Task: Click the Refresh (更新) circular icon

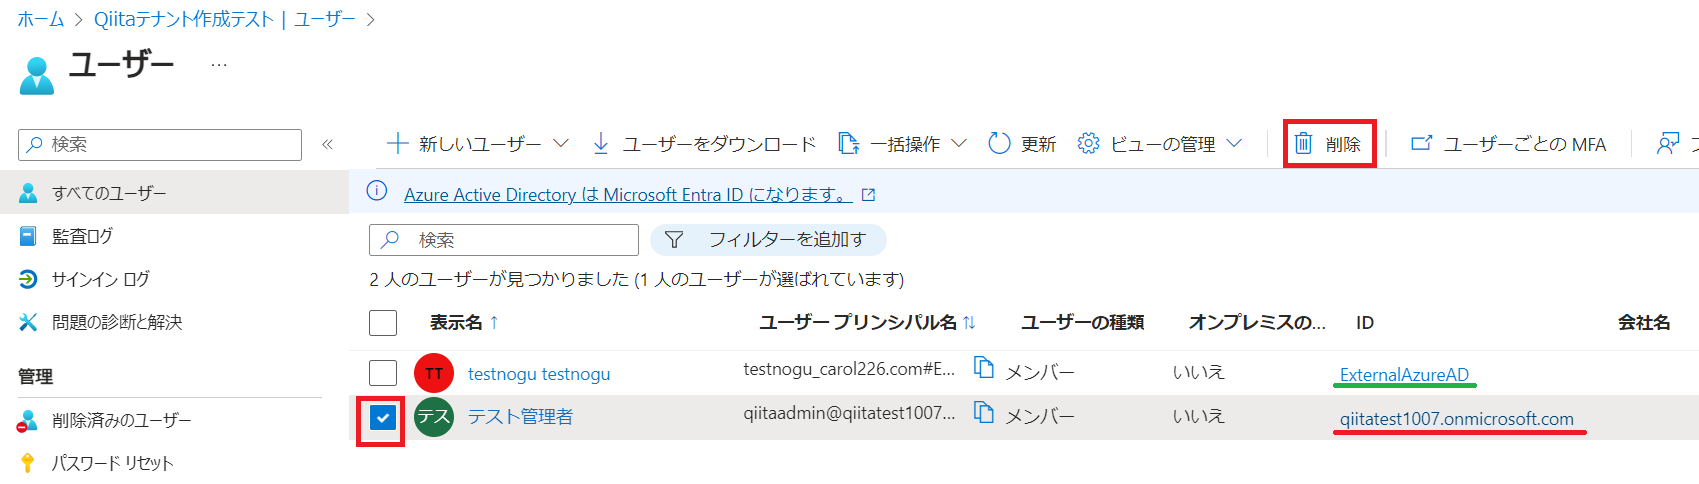Action: (999, 143)
